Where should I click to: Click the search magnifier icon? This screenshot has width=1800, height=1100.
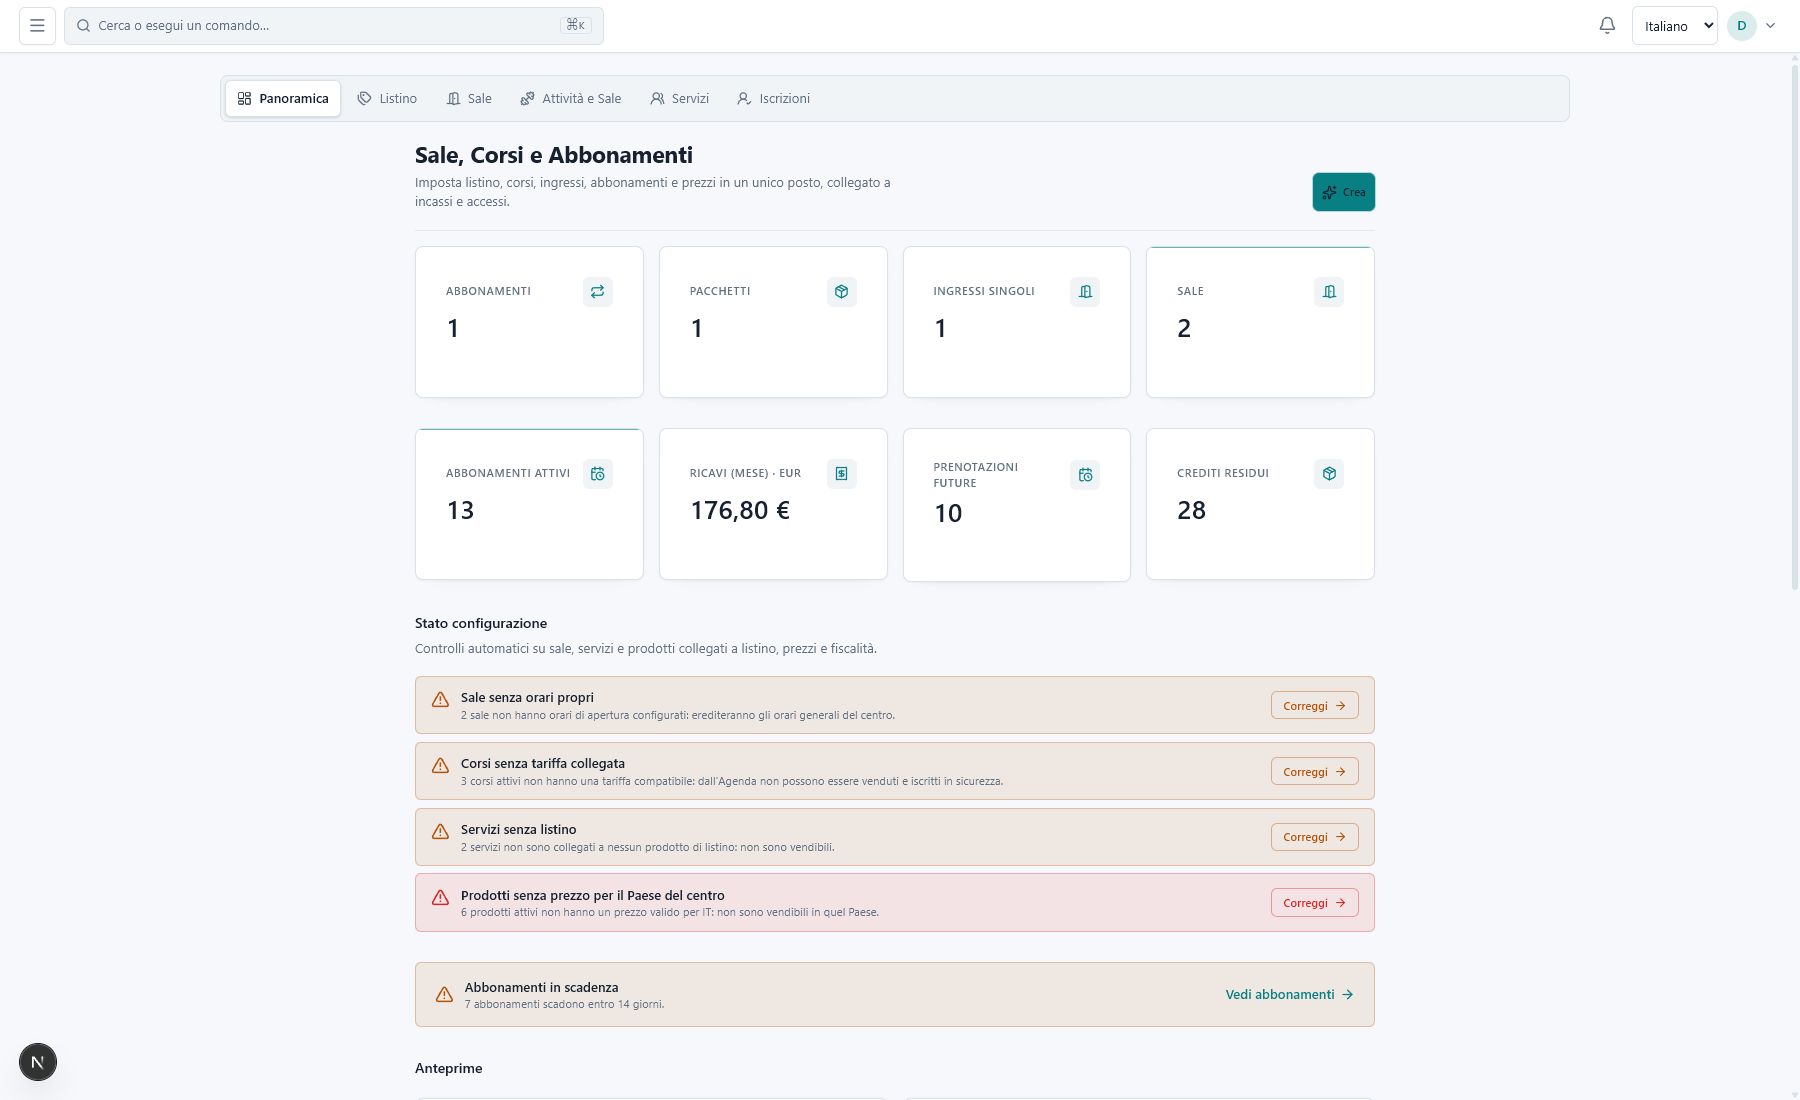click(84, 26)
